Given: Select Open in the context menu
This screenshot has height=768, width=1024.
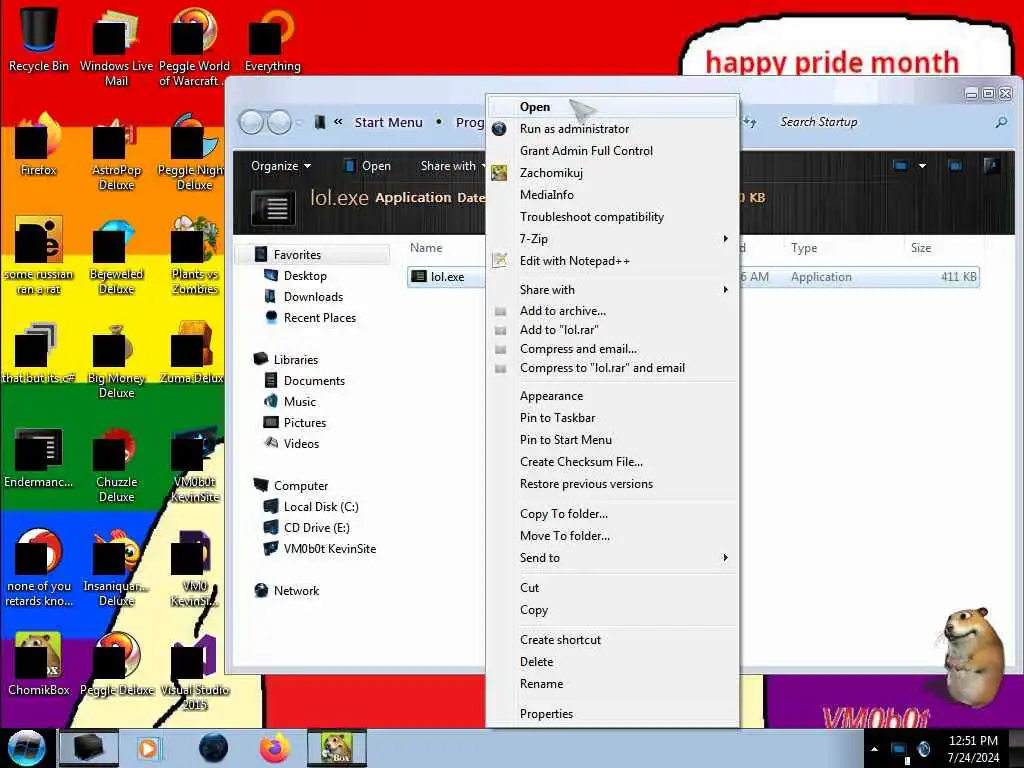Looking at the screenshot, I should 613,107.
